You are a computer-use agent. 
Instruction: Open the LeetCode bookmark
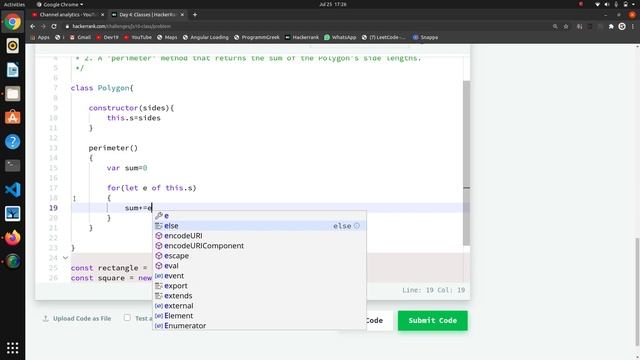tap(384, 37)
